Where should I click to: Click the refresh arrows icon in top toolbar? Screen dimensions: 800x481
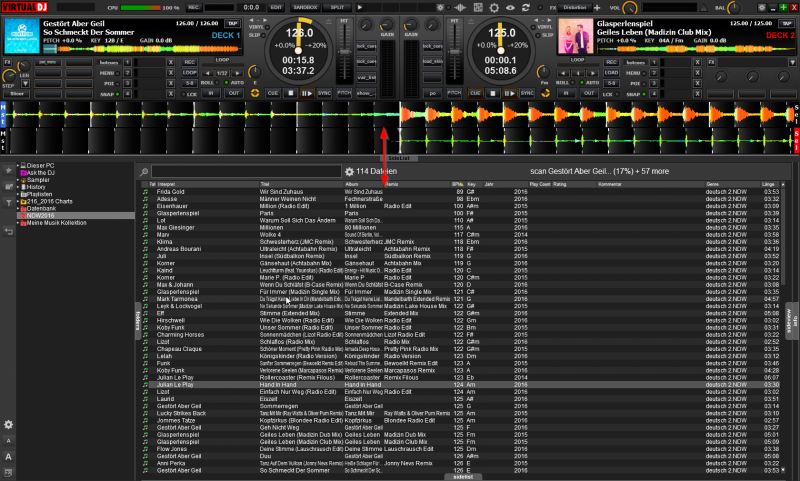(526, 8)
